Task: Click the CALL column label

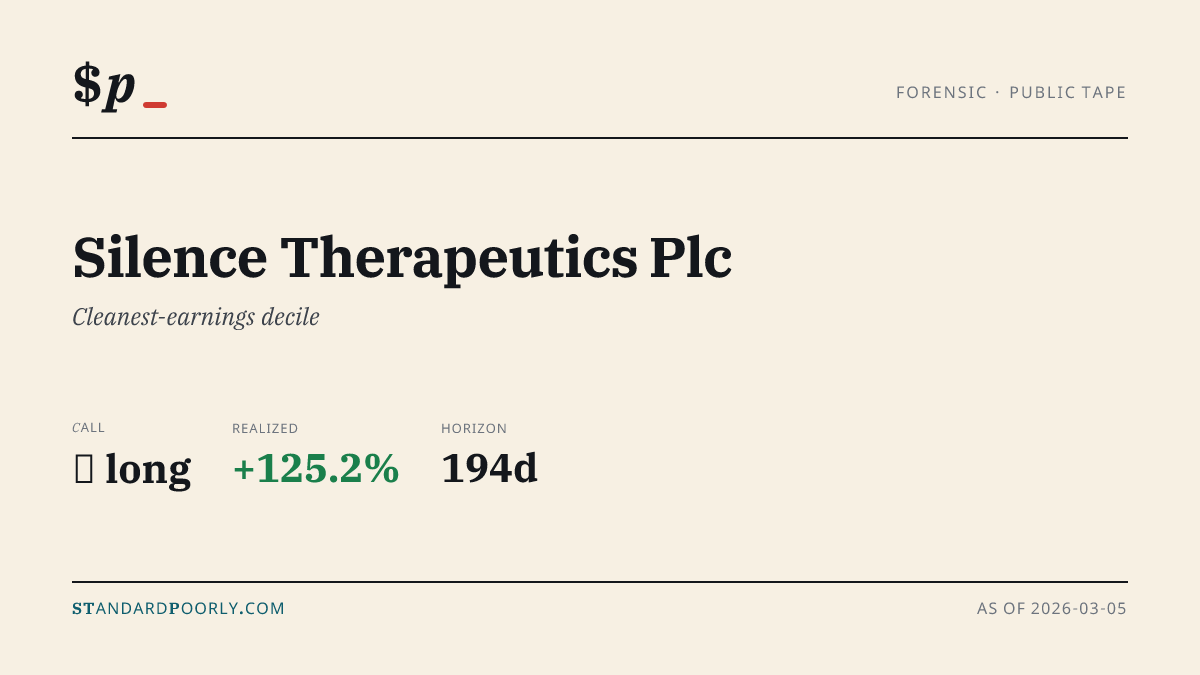Action: [88, 428]
